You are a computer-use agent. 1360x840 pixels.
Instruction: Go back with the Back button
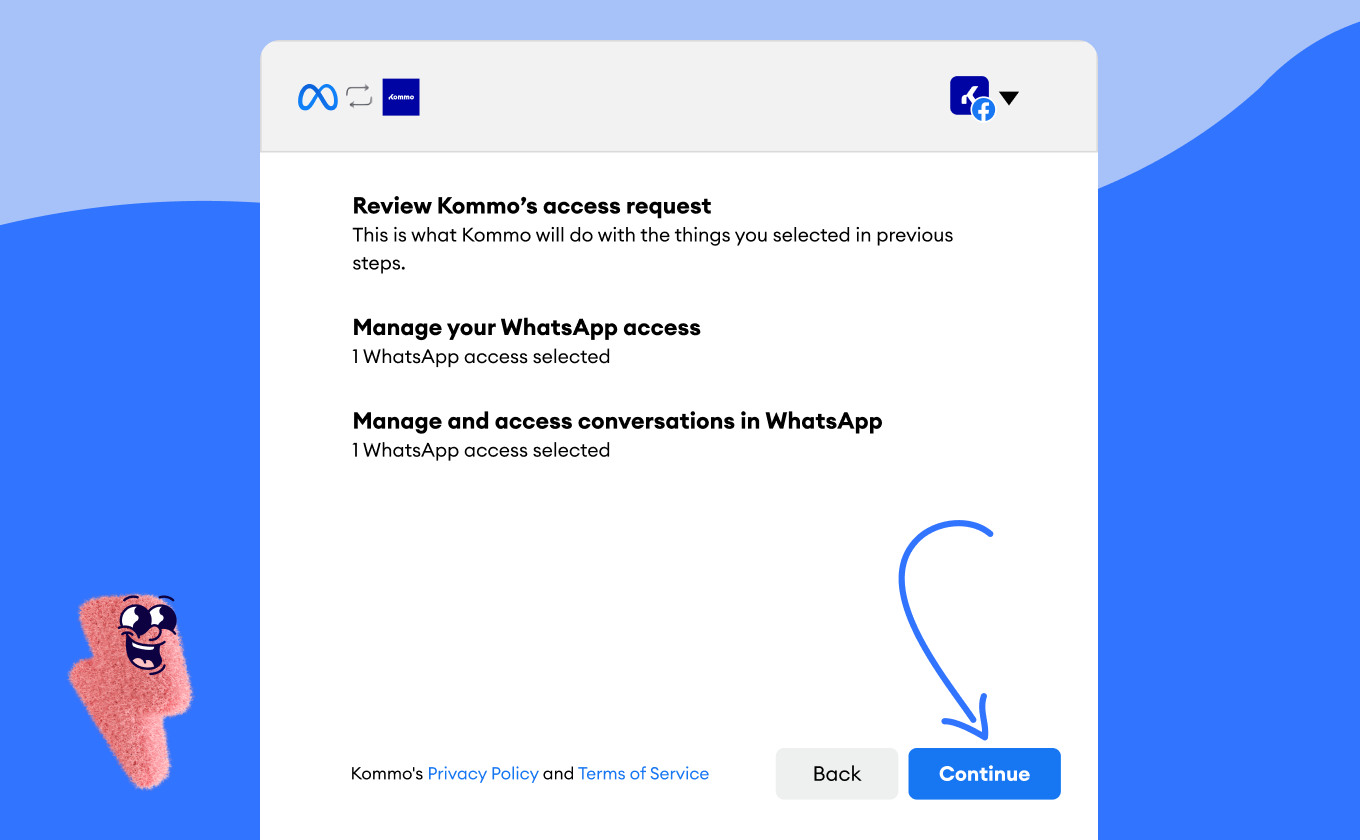[x=837, y=774]
